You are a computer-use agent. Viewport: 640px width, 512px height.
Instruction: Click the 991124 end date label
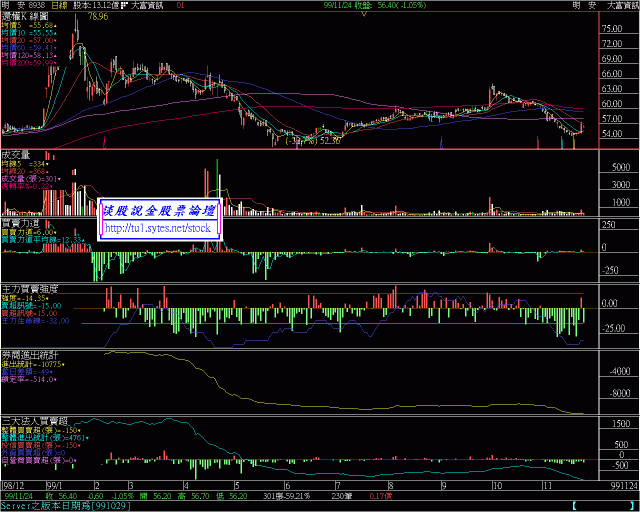(x=624, y=486)
